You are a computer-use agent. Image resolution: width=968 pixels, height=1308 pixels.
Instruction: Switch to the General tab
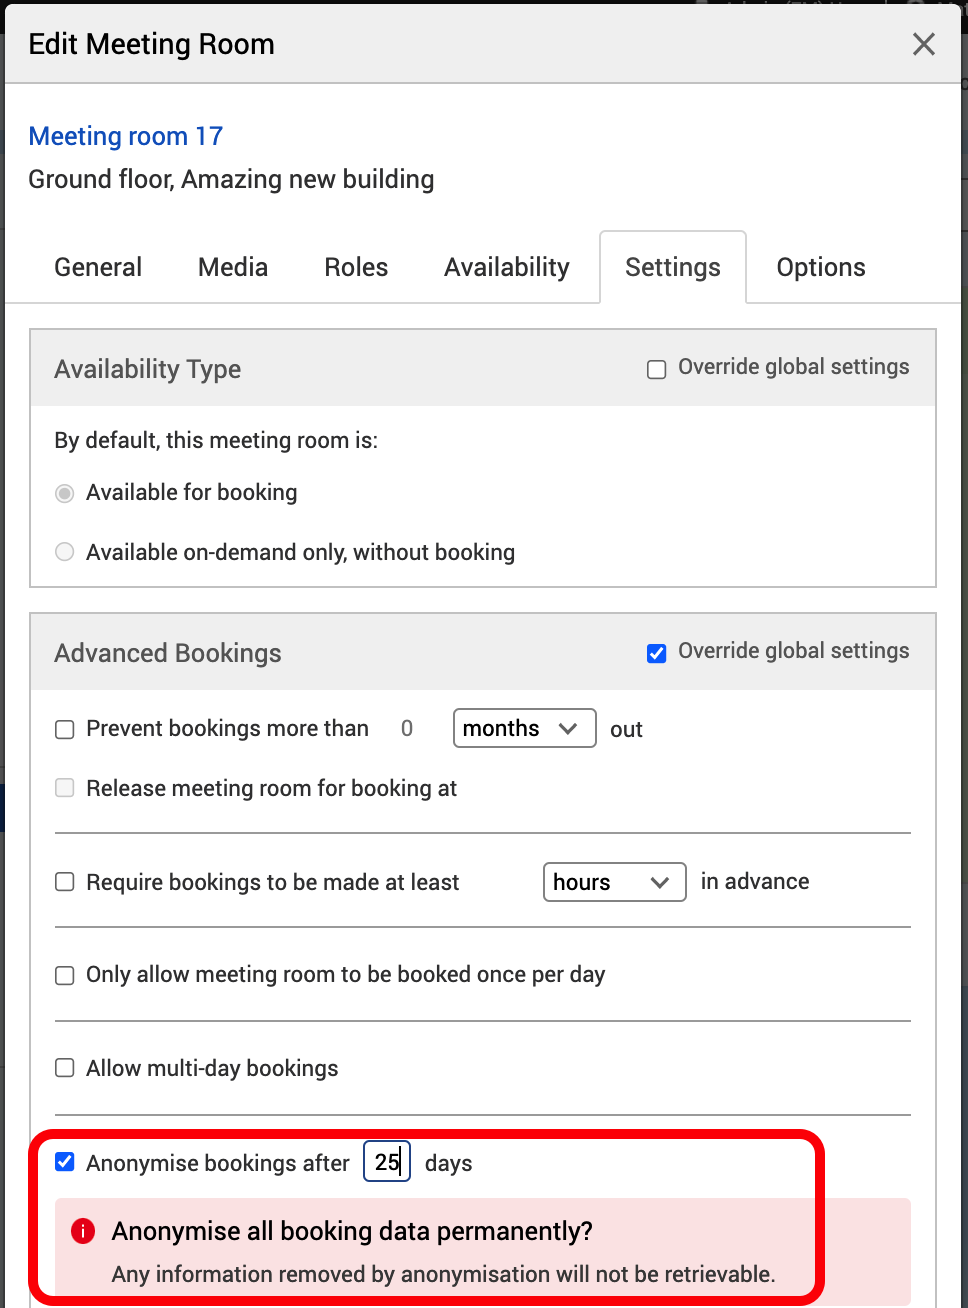[x=98, y=267]
